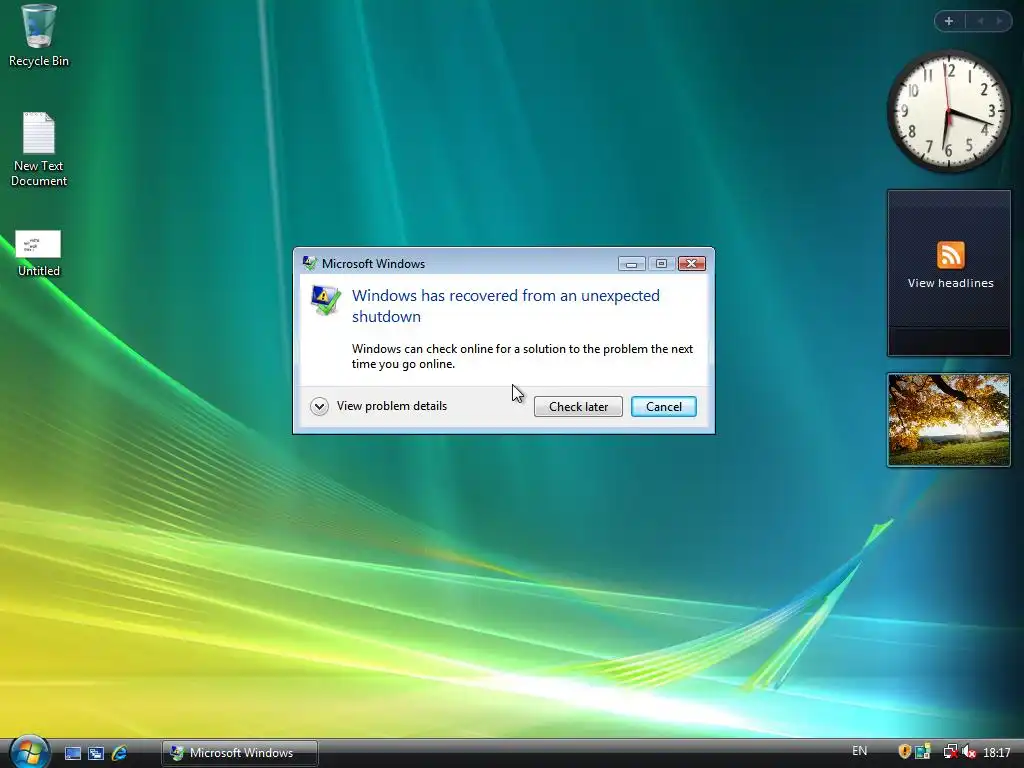Click Switch between windows quick launch icon
The width and height of the screenshot is (1024, 768).
tap(96, 753)
